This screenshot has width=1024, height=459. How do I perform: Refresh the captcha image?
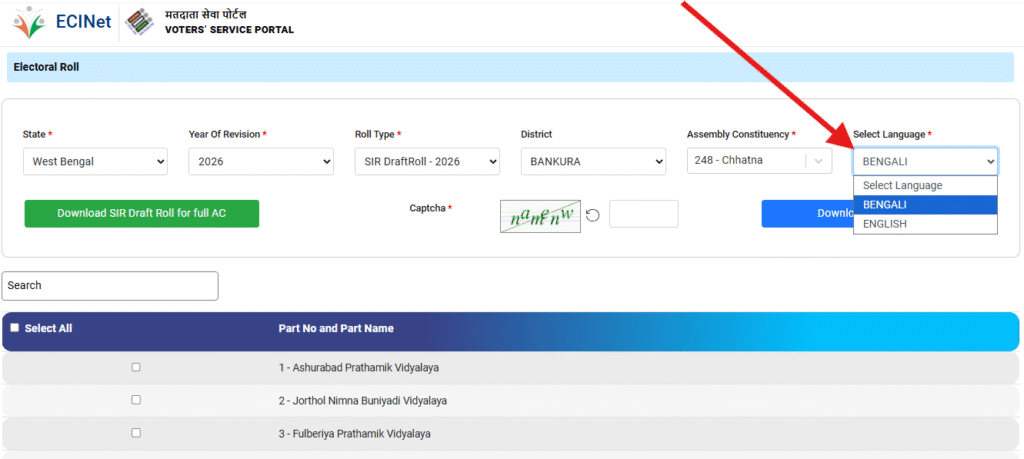click(x=593, y=214)
